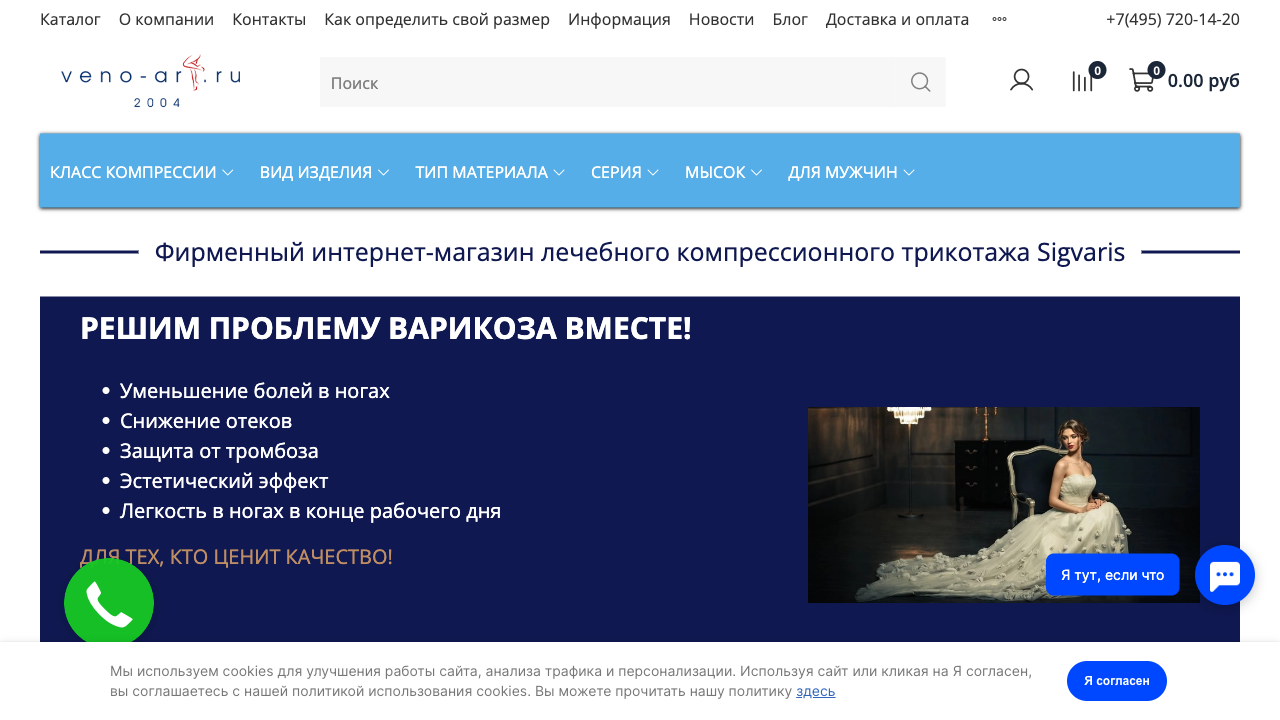The width and height of the screenshot is (1280, 720).
Task: Click the ДЛЯ ТЕХ, КТО ЦЕНИТ КАЧЕСТВО! text
Action: click(236, 557)
